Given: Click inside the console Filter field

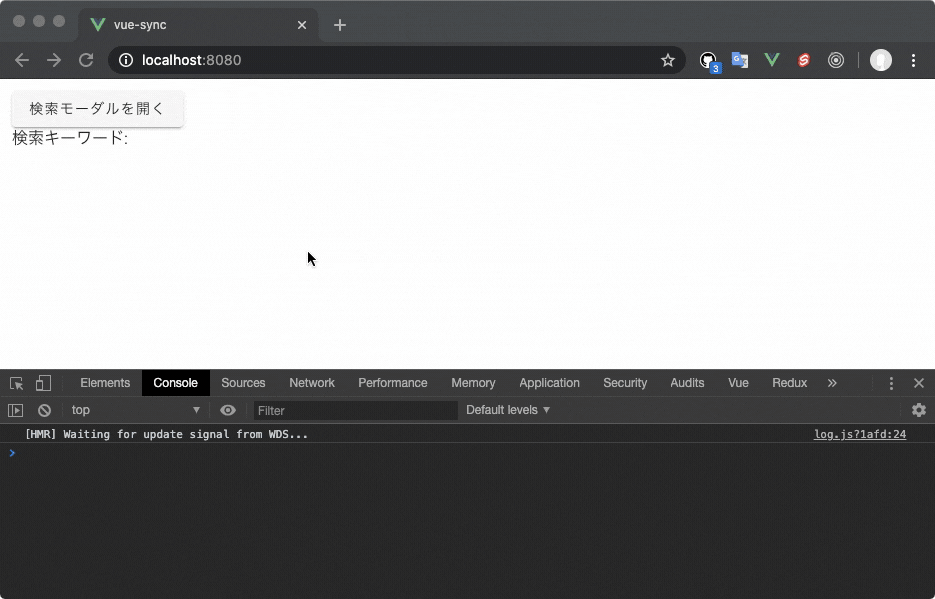Looking at the screenshot, I should click(355, 410).
